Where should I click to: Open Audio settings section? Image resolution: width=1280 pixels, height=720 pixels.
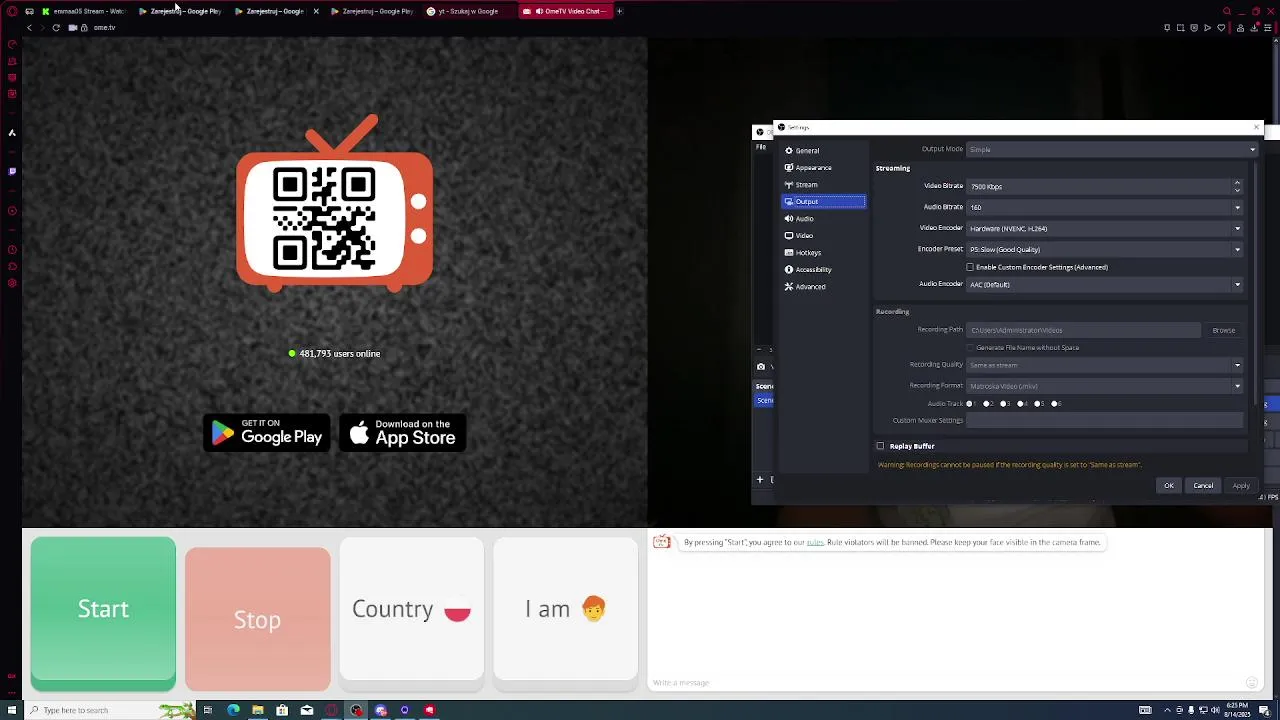click(x=823, y=219)
